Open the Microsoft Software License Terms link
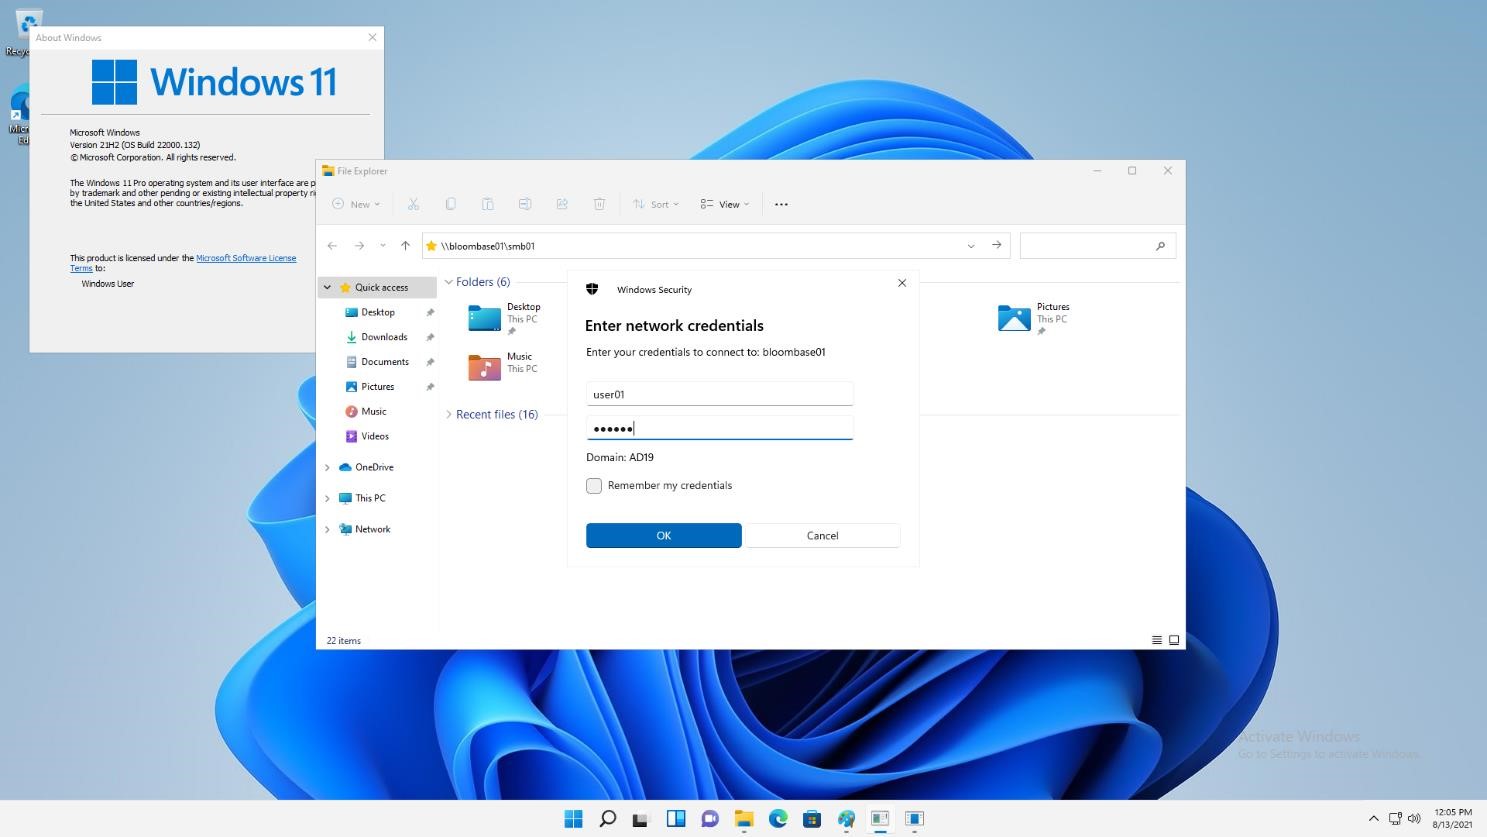Viewport: 1487px width, 837px height. pos(246,258)
